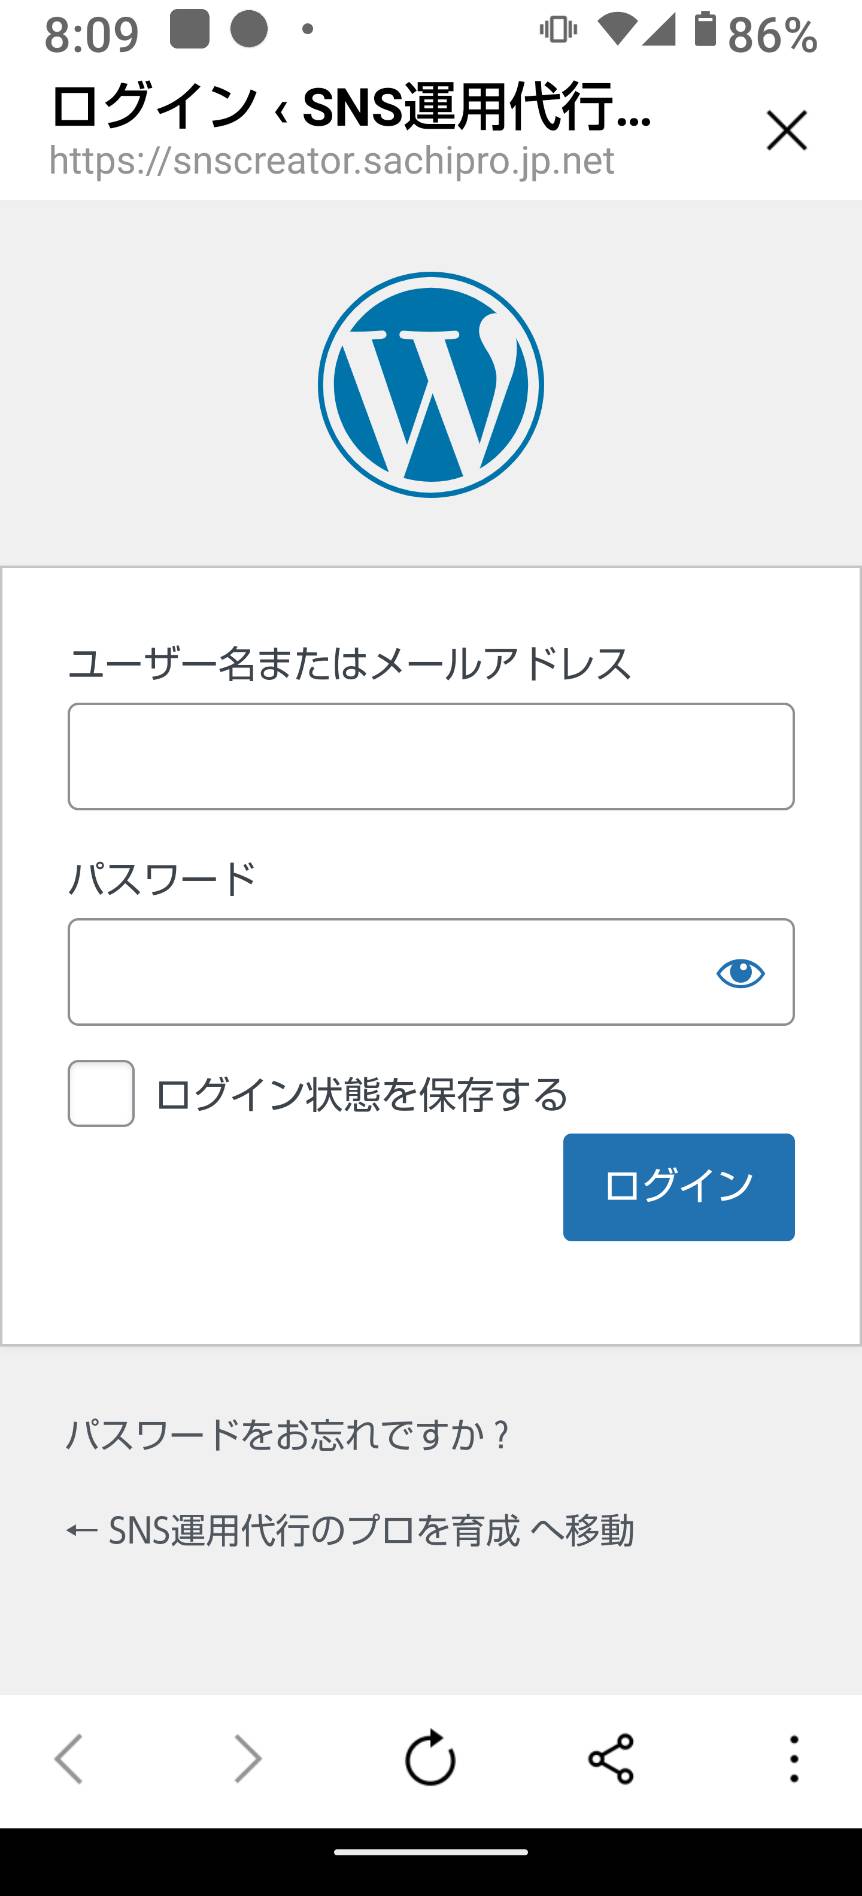
Task: Tap the battery icon in the status bar
Action: 706,30
